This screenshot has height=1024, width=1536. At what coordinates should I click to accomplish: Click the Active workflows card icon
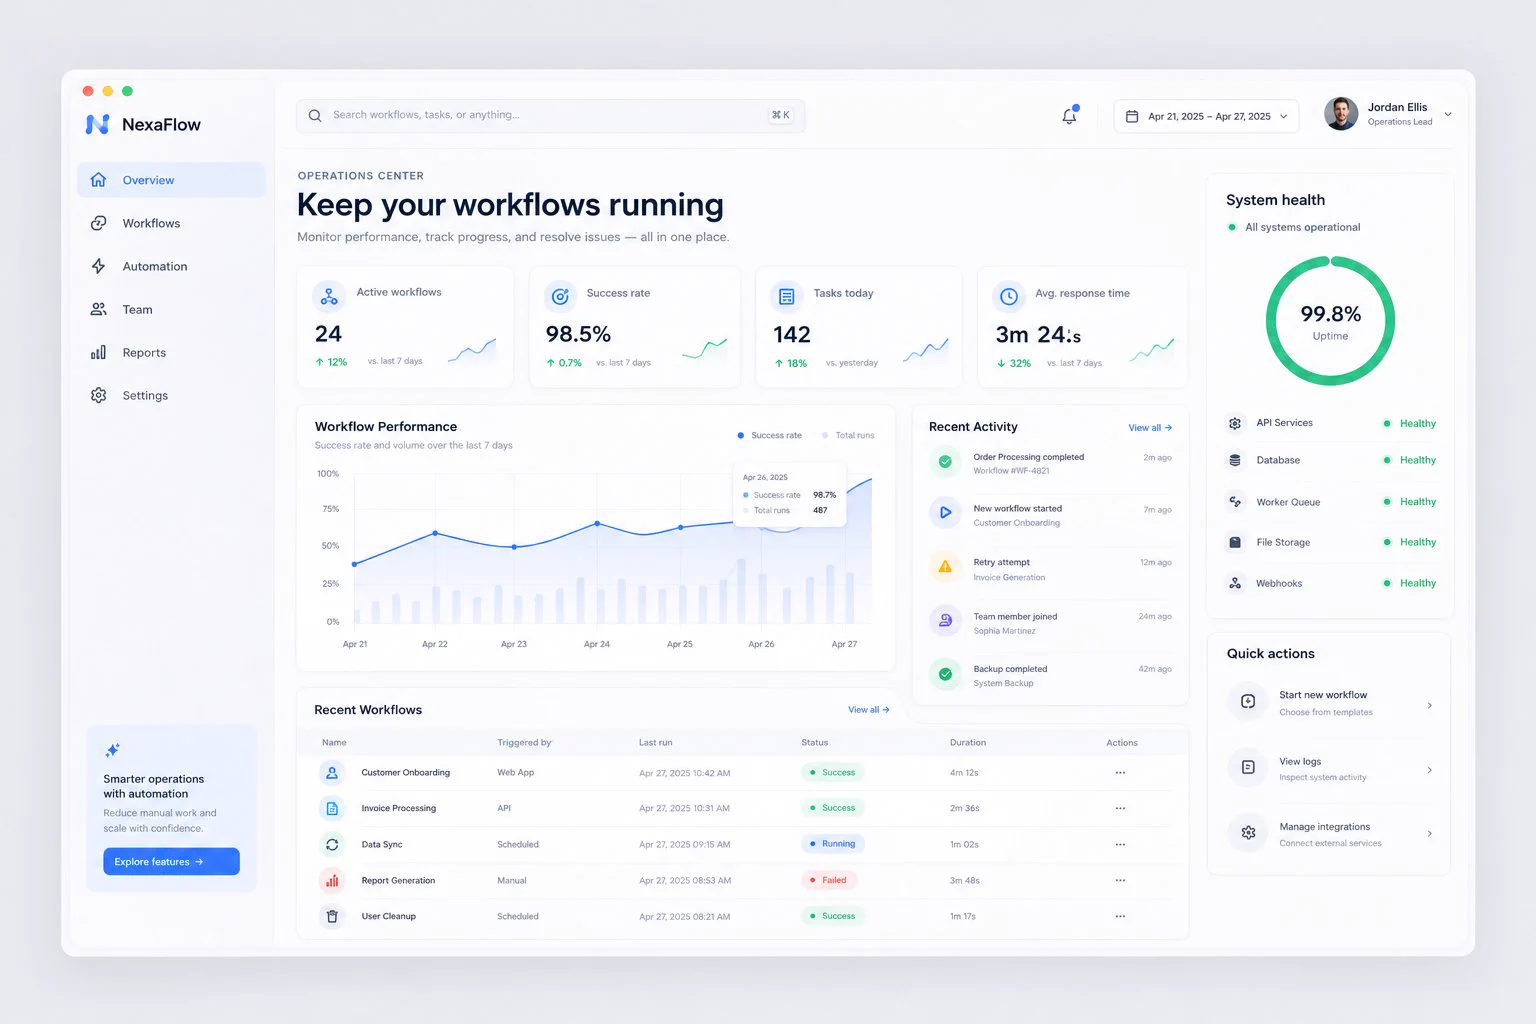point(329,297)
